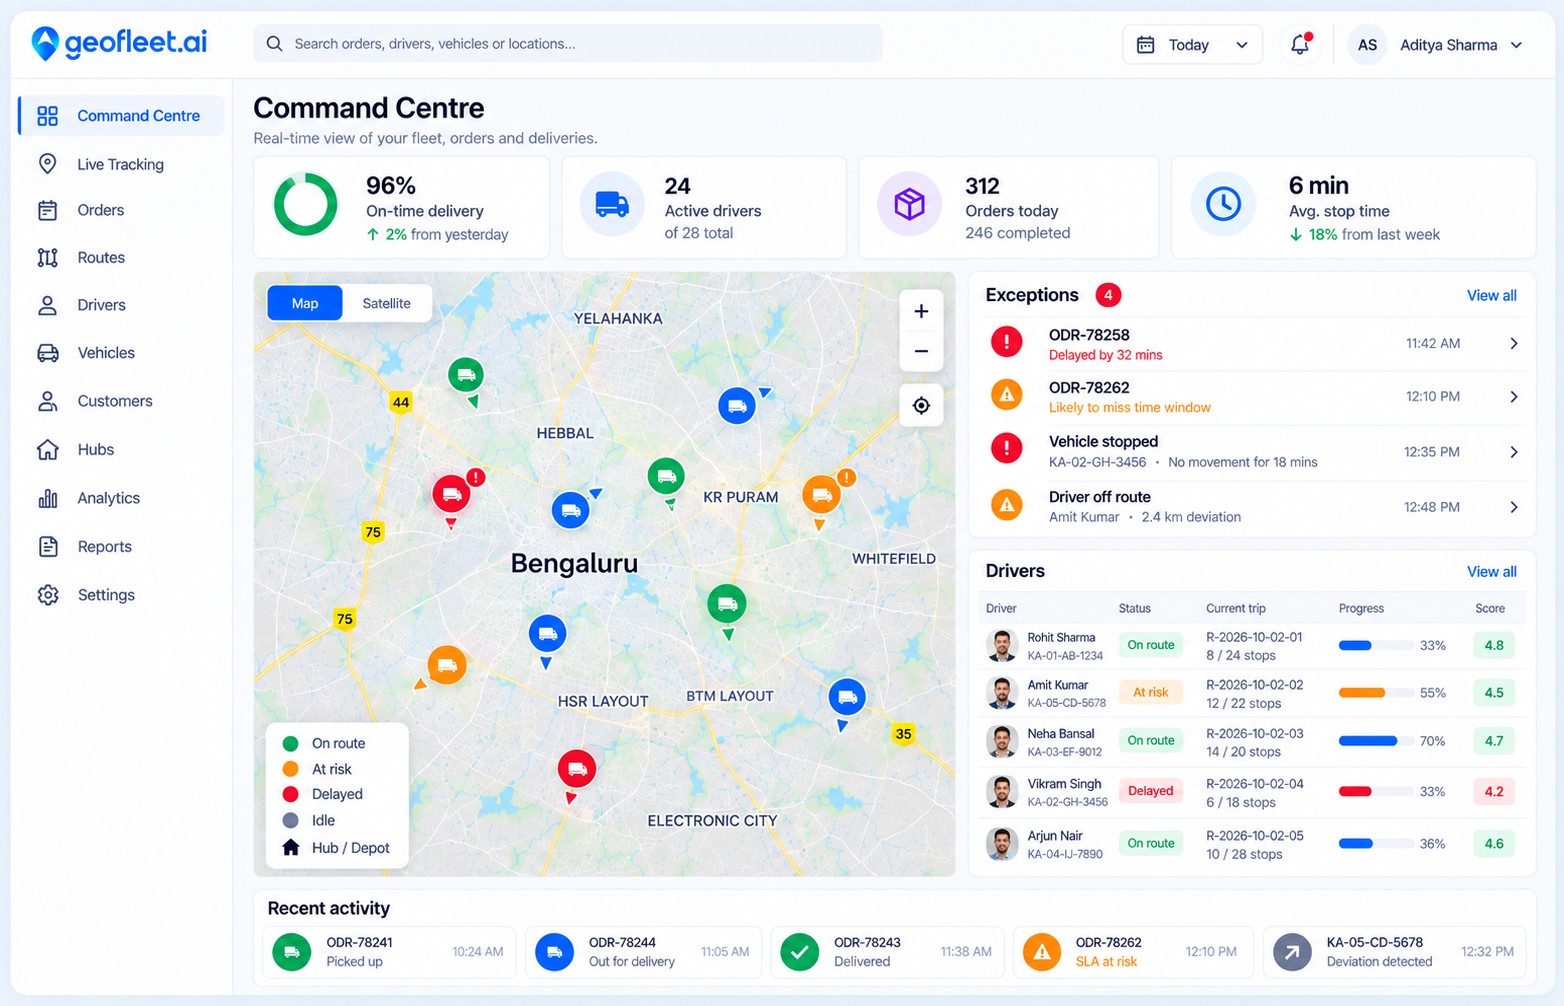1564x1006 pixels.
Task: Click View all in Drivers panel
Action: 1491,571
